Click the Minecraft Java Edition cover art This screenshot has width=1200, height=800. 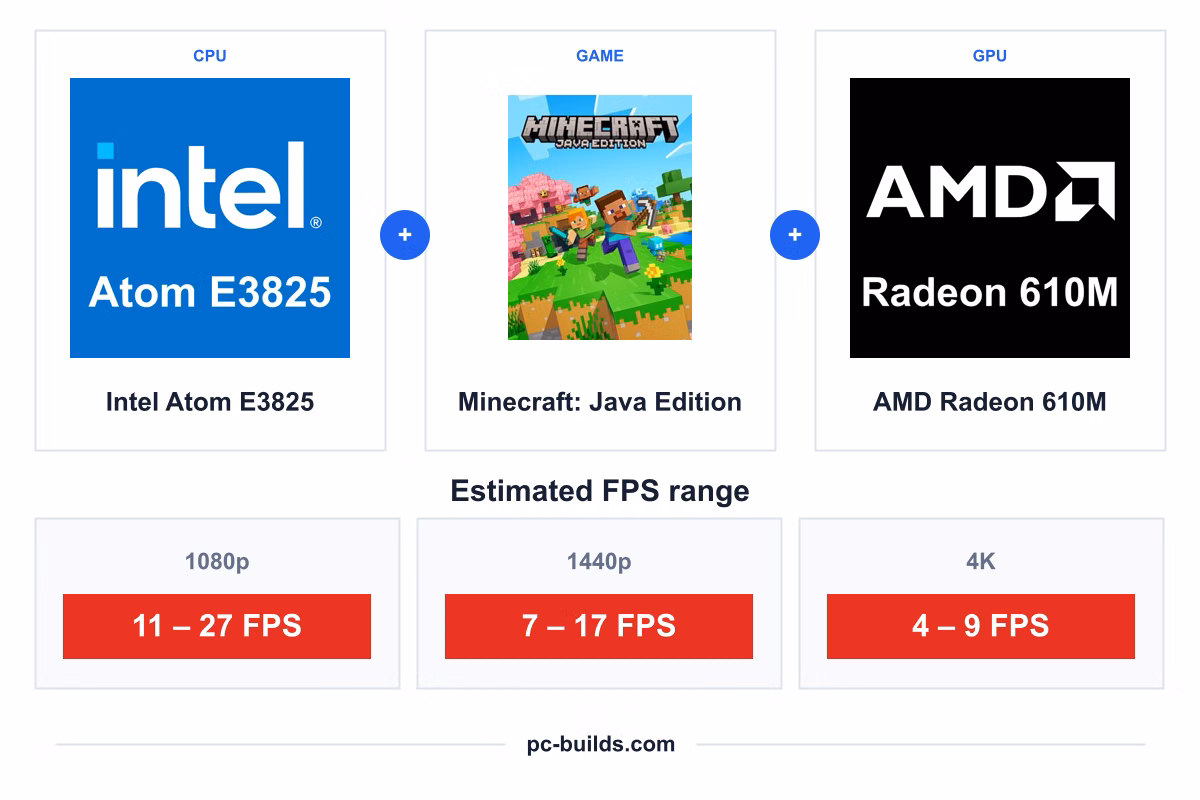pos(600,217)
